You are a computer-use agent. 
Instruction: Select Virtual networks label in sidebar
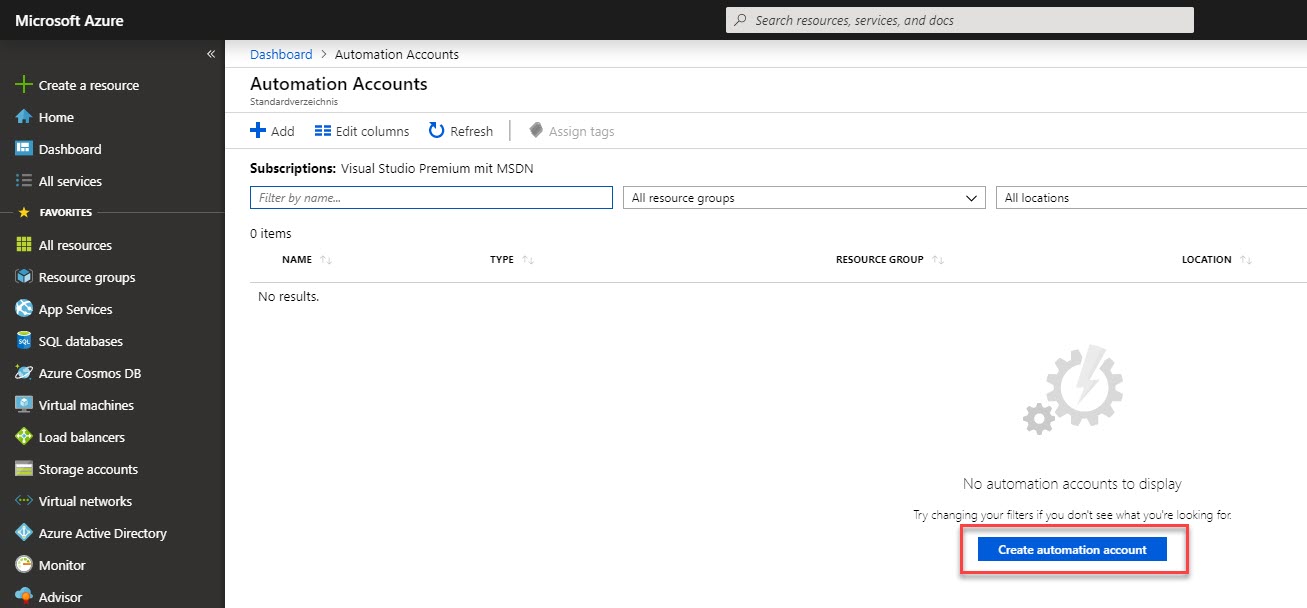tap(85, 501)
